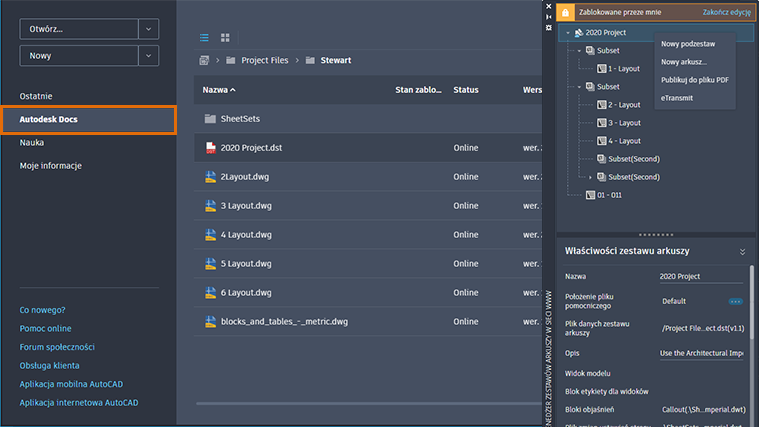This screenshot has width=759, height=427.
Task: Sort by the Nazwa column header
Action: click(219, 90)
